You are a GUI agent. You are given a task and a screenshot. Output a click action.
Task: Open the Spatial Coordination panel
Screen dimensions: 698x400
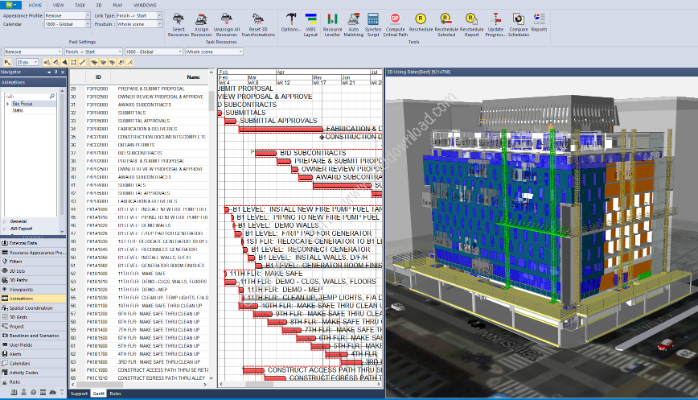pyautogui.click(x=33, y=308)
